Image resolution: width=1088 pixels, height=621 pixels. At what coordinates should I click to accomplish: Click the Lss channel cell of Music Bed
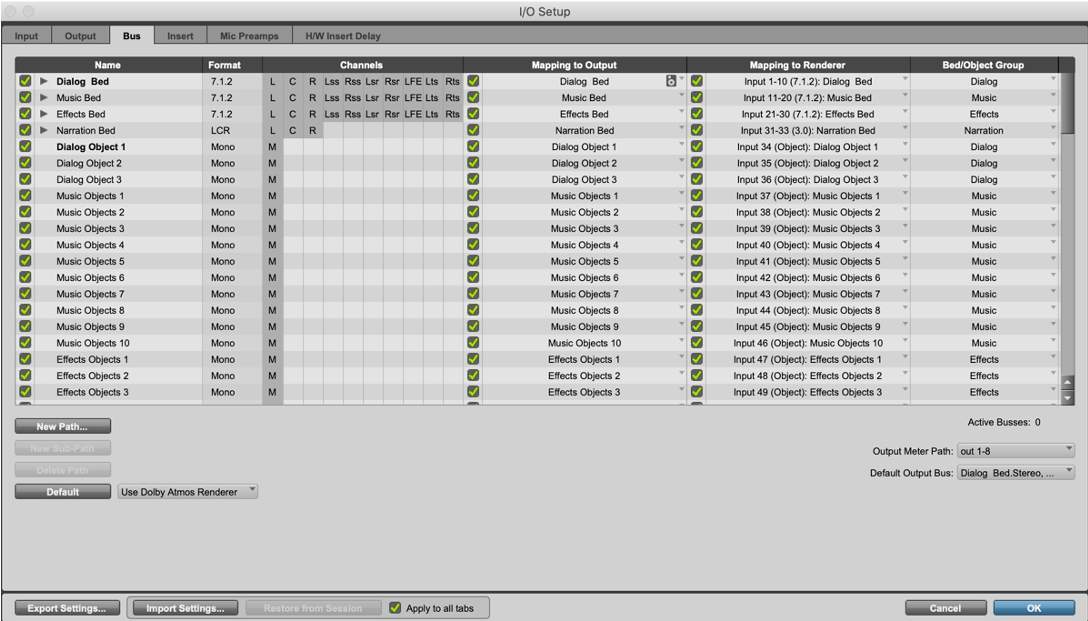tap(332, 98)
